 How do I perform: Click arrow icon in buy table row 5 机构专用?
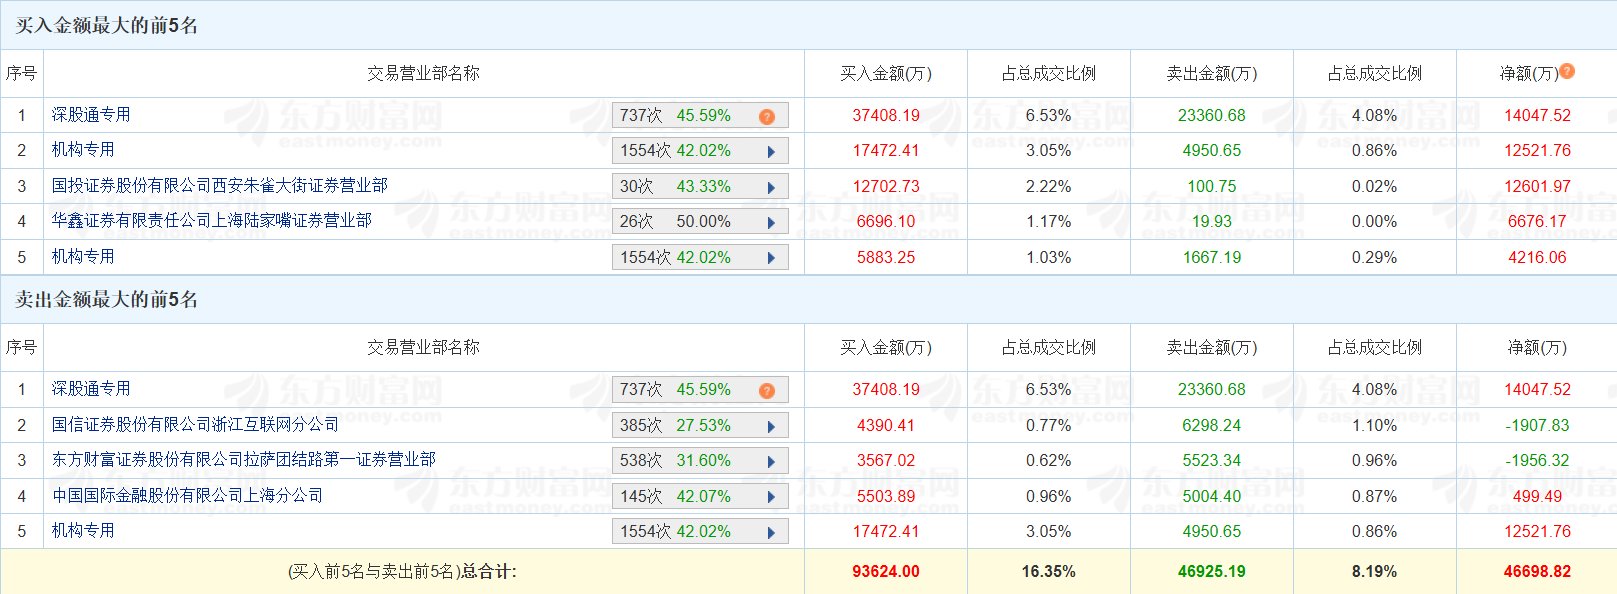tap(771, 258)
